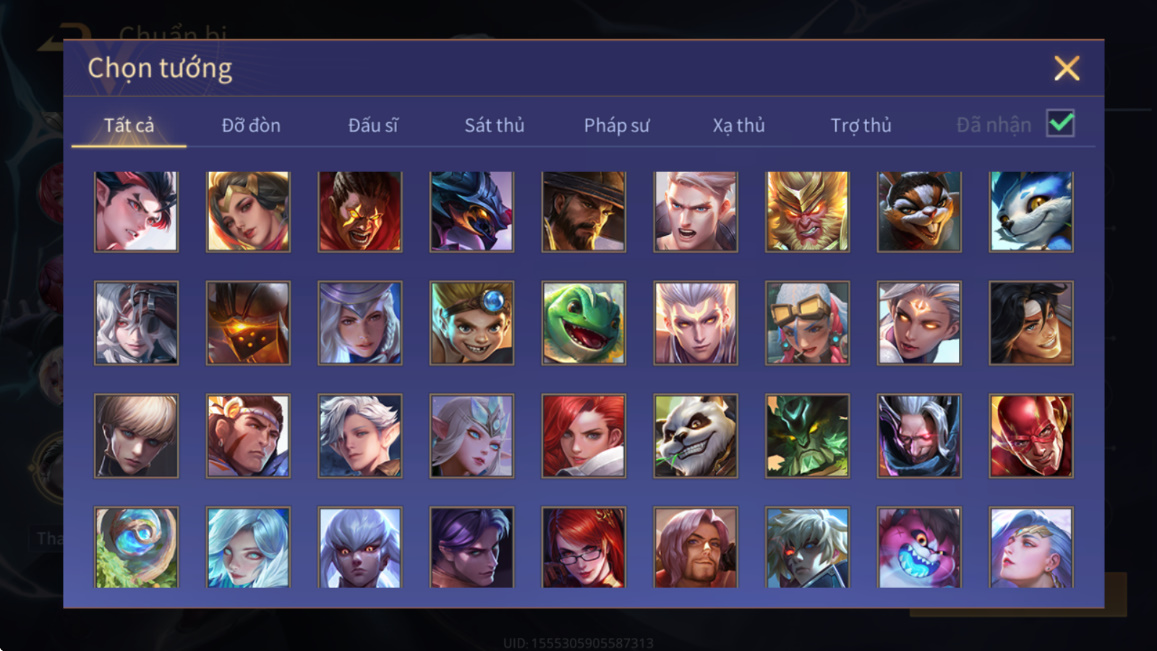
Task: Select the red-masked speedster hero portrait
Action: [1031, 435]
